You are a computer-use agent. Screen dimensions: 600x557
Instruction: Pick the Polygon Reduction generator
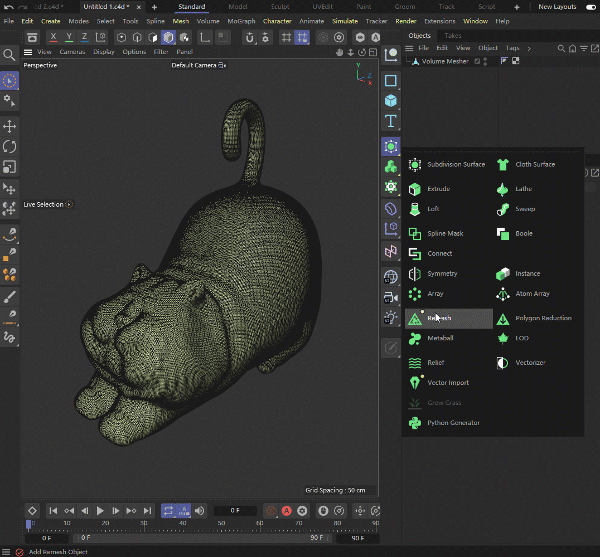[x=543, y=319]
